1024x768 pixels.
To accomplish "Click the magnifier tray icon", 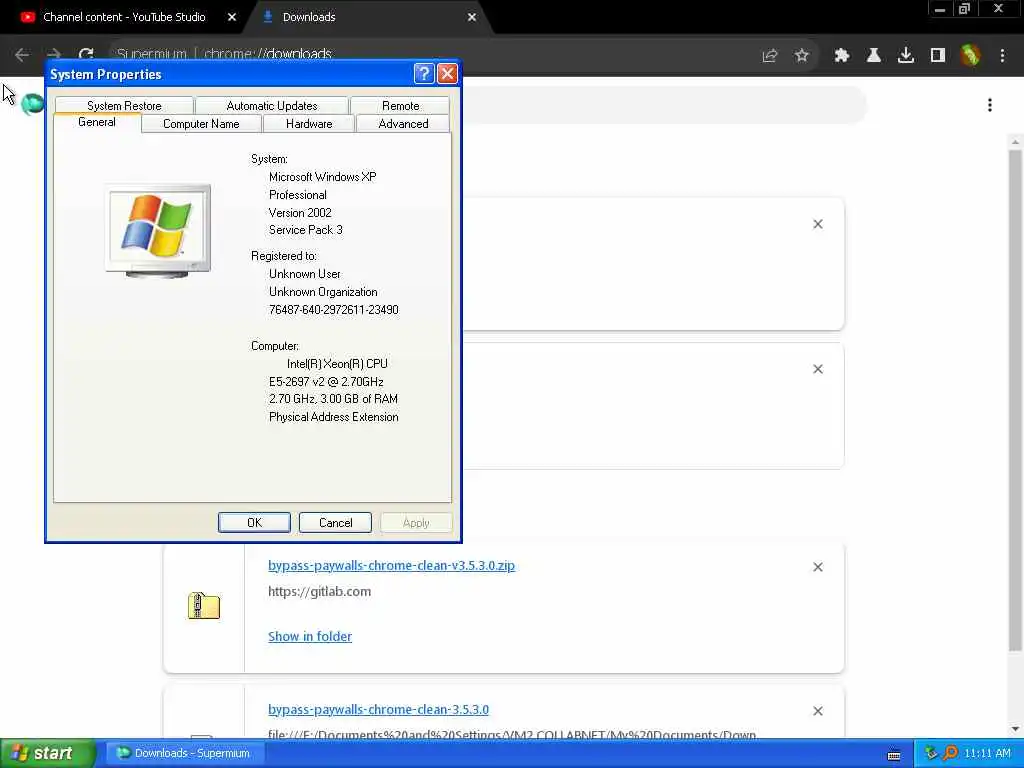I will pyautogui.click(x=950, y=753).
